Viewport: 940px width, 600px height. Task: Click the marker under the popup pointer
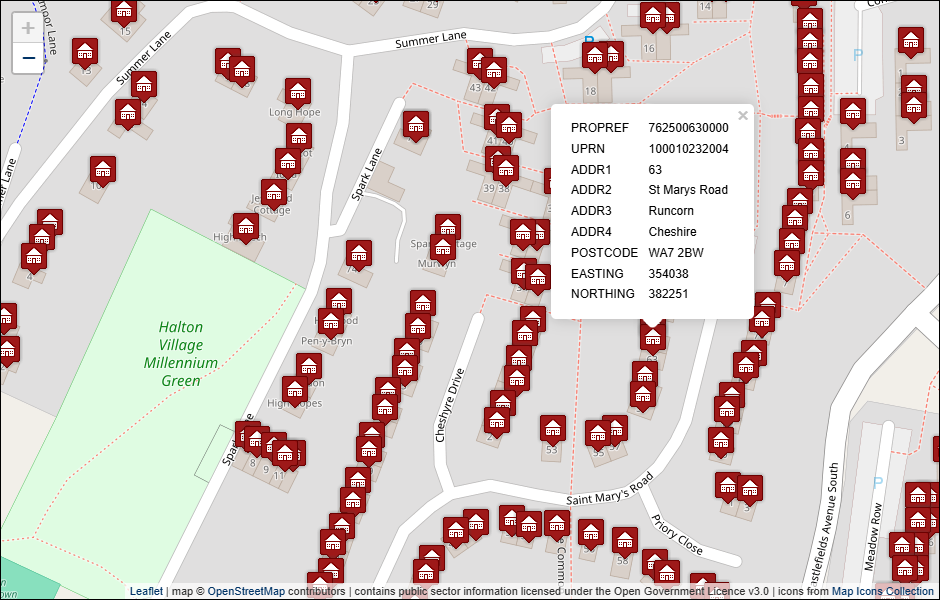(653, 340)
